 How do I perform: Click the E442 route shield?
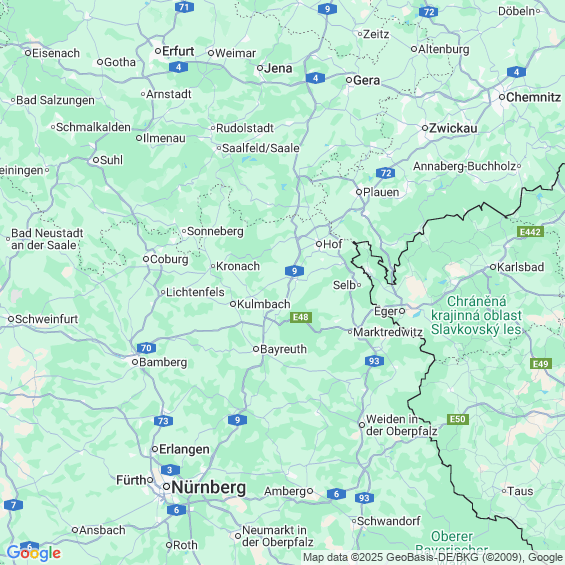point(530,232)
